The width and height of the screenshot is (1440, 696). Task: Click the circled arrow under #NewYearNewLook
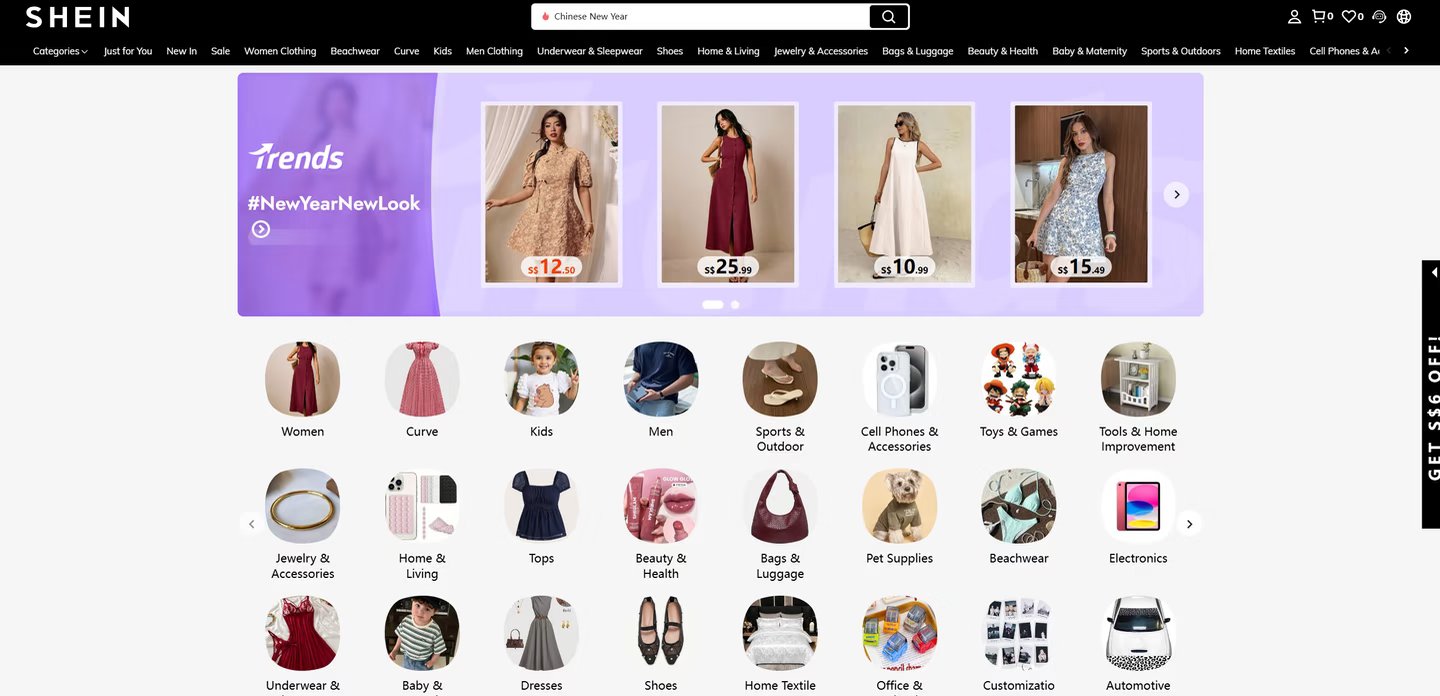point(261,230)
